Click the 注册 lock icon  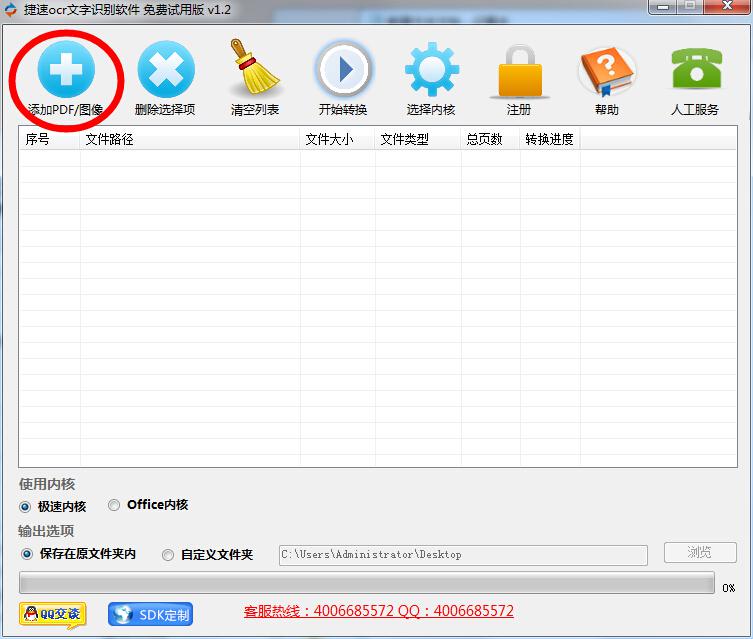coord(520,70)
